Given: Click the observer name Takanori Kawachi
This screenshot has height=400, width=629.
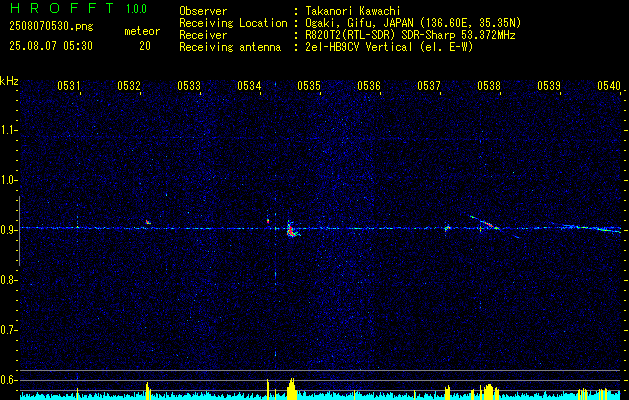Looking at the screenshot, I should click(x=353, y=11).
